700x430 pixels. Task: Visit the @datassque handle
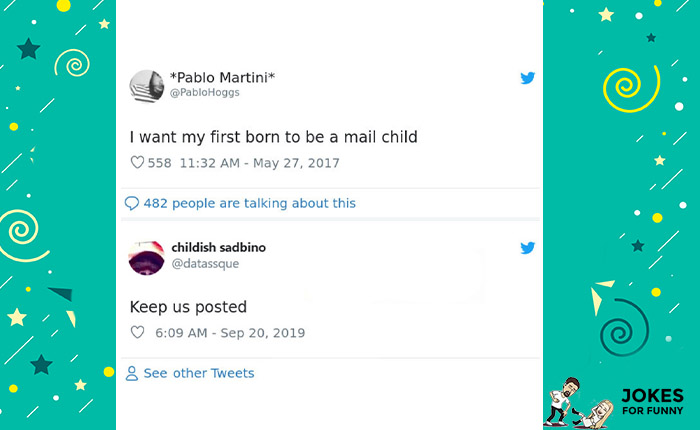[x=205, y=263]
